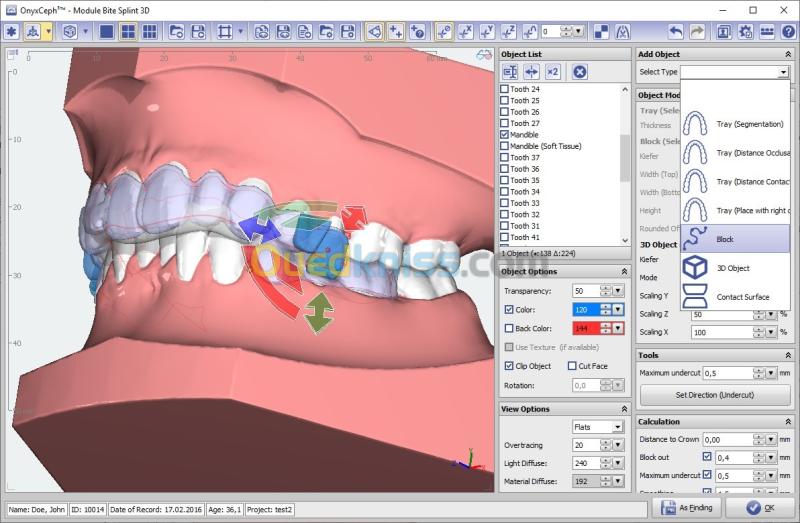Viewport: 800px width, 523px height.
Task: Click the 3D cube view icon
Action: pos(70,32)
